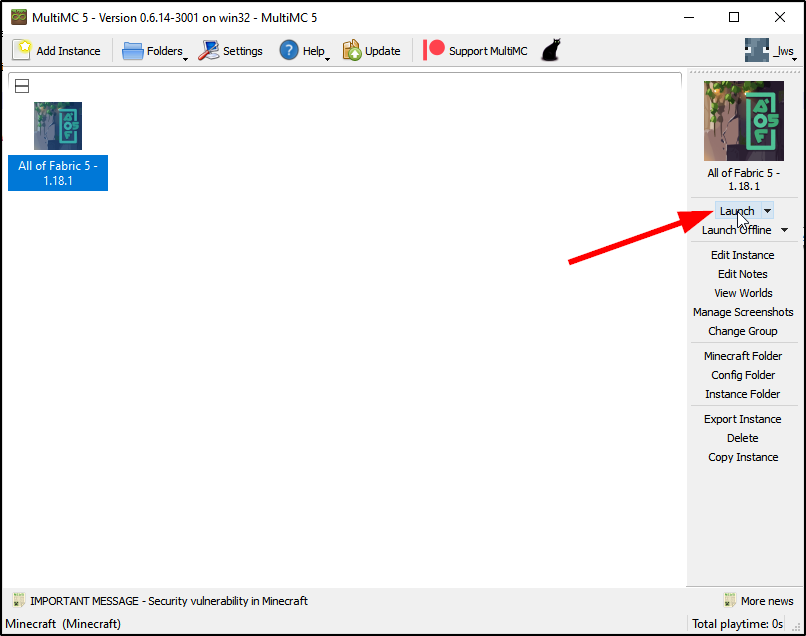The image size is (806, 636).
Task: Click Export Instance
Action: [742, 419]
